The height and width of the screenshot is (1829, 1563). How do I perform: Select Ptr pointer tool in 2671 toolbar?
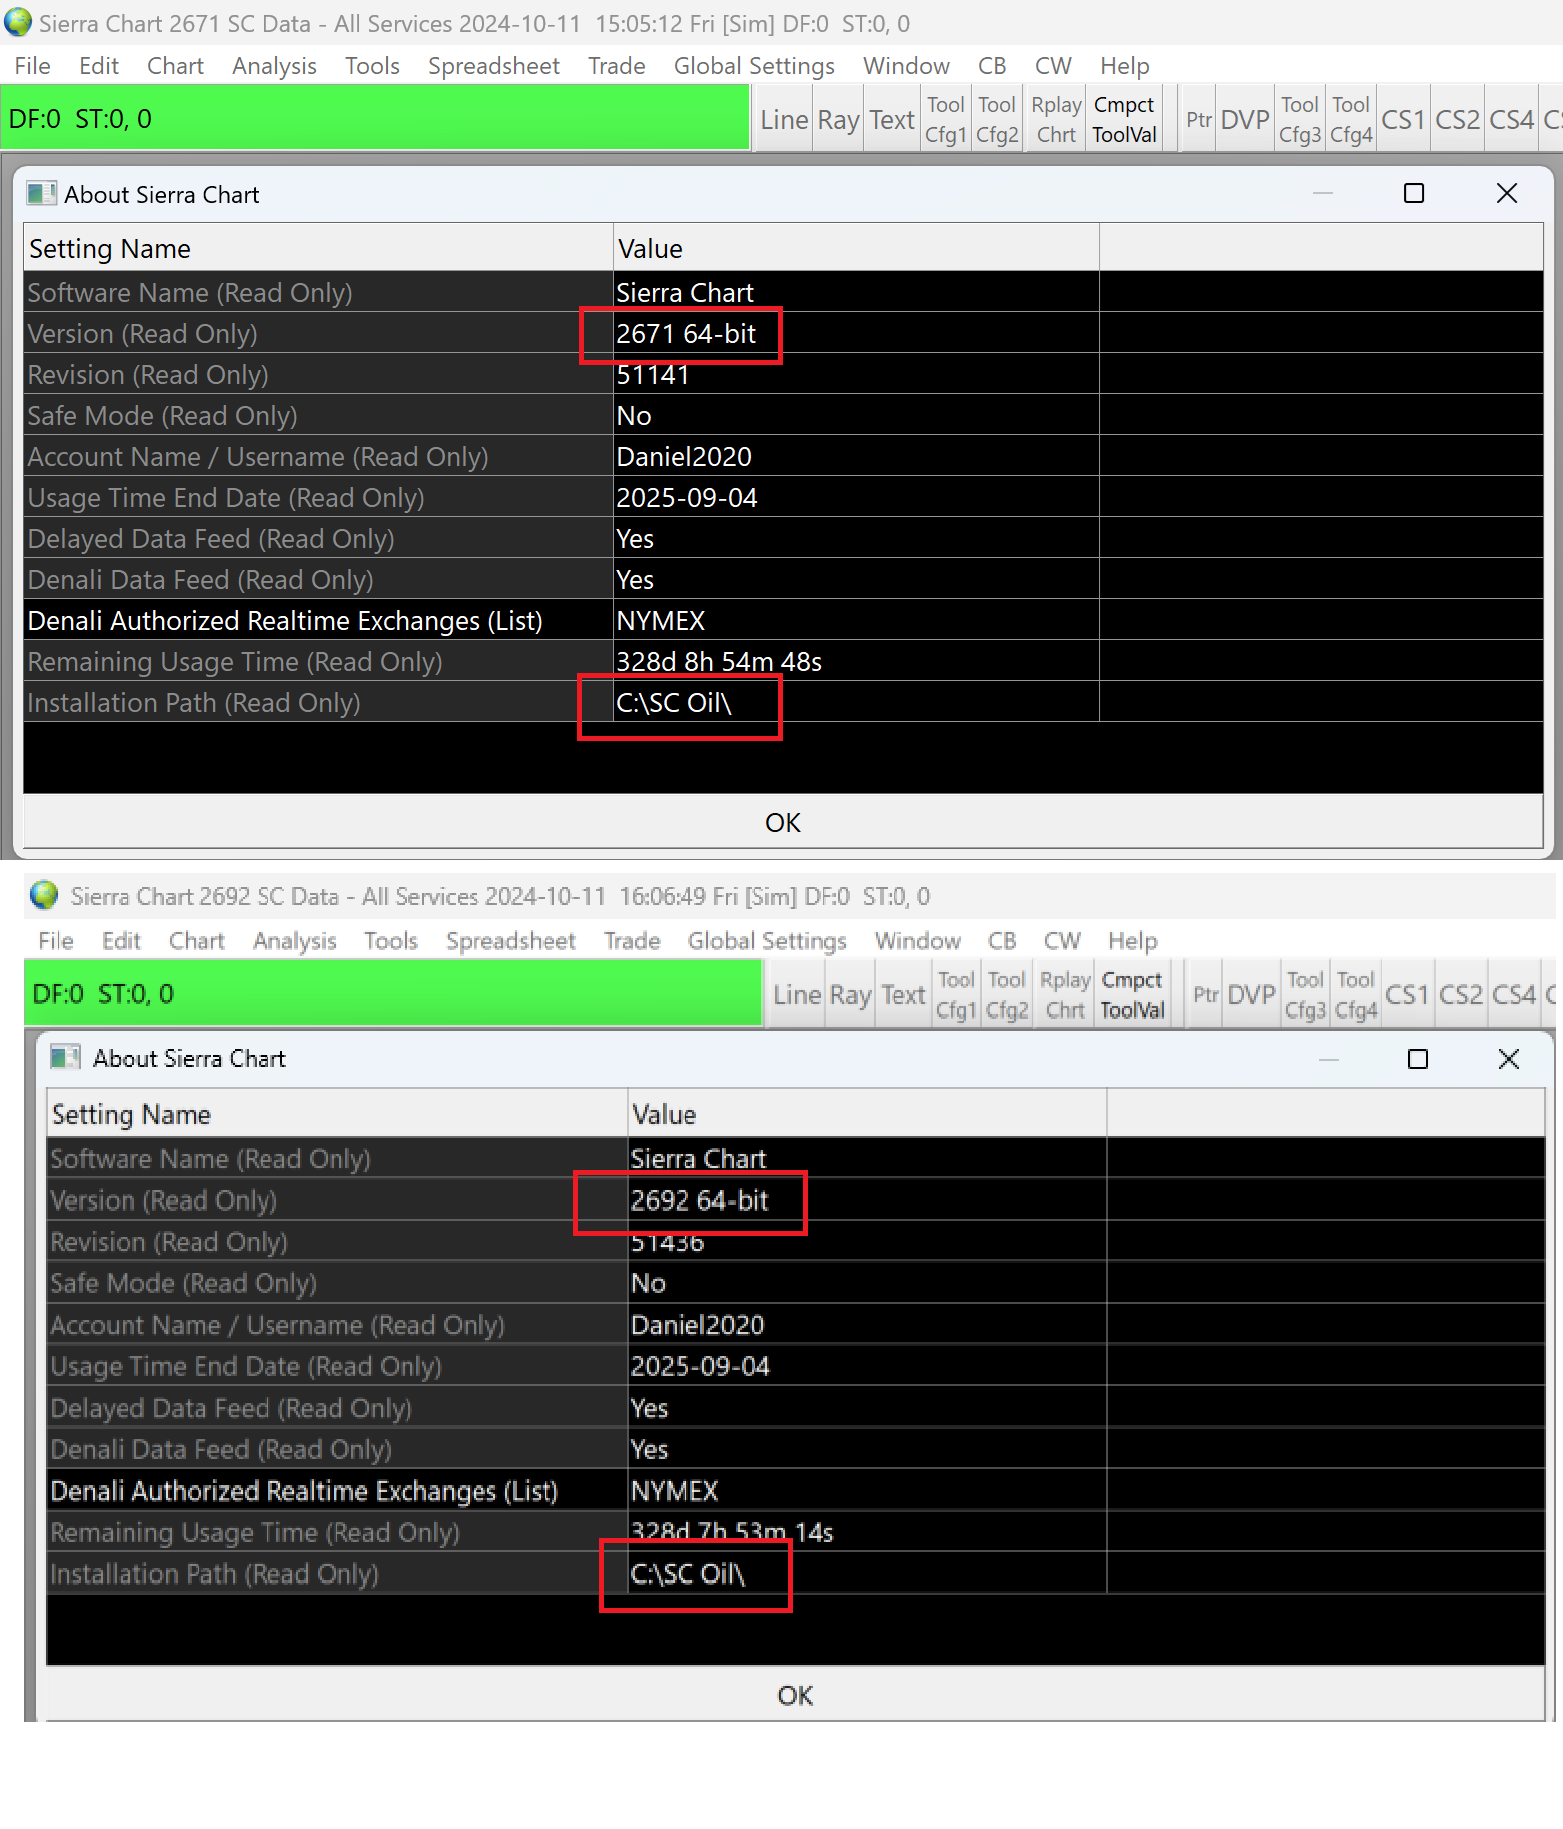[x=1199, y=120]
